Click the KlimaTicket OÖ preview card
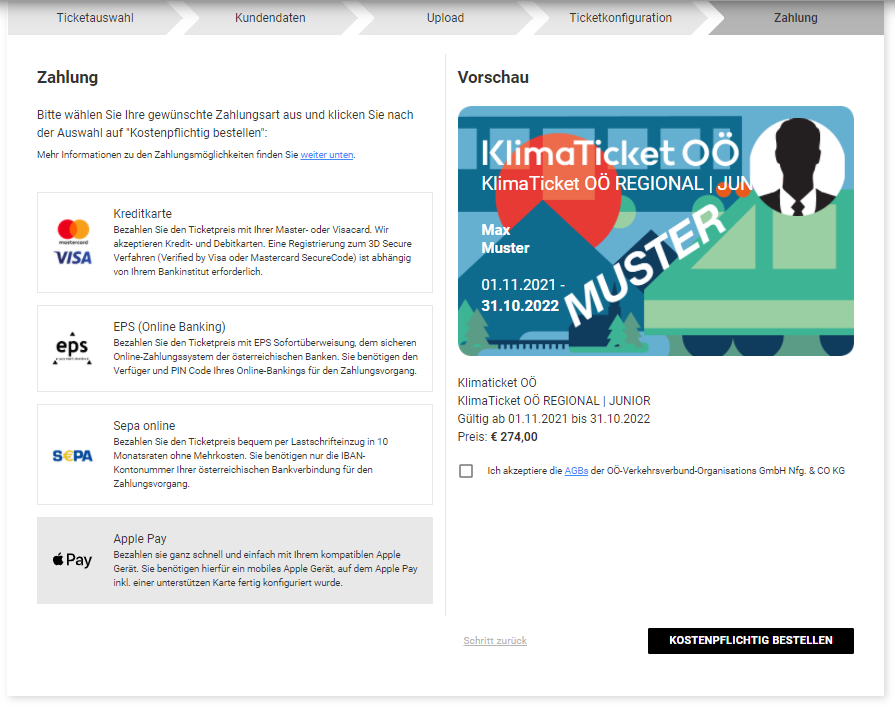 coord(656,231)
